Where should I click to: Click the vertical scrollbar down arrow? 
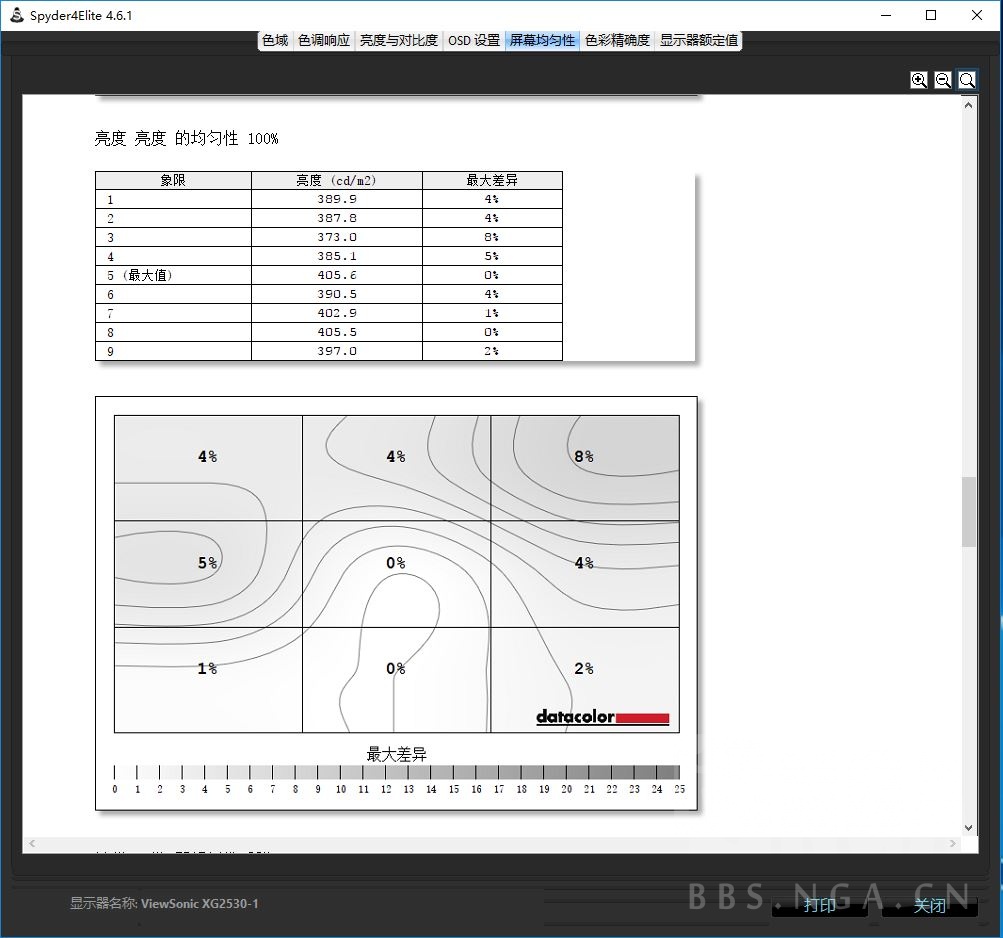968,828
